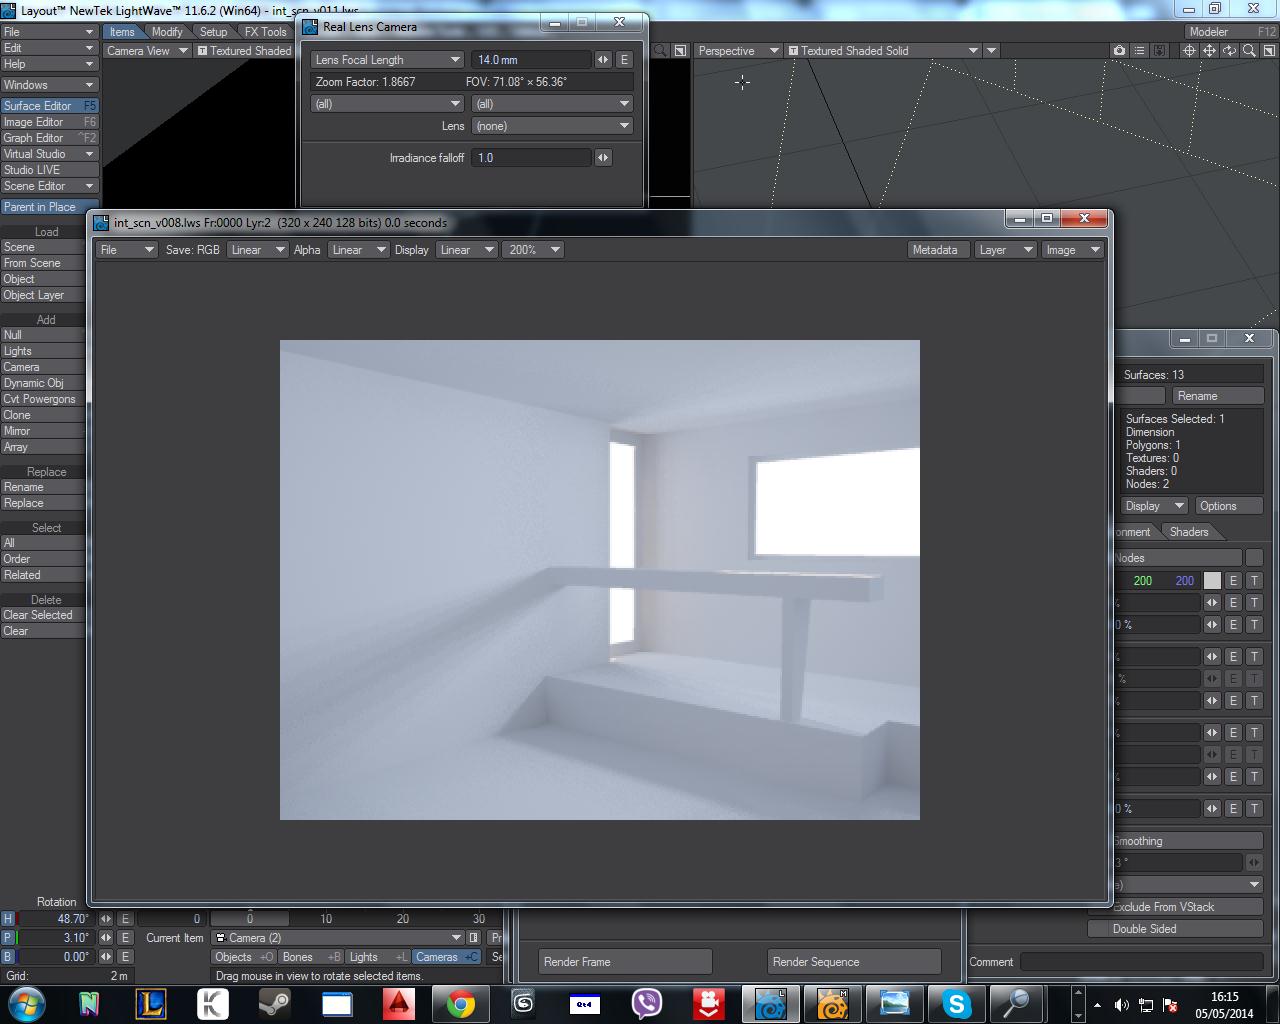
Task: Open item properties icon beside Camera (2)
Action: click(474, 938)
